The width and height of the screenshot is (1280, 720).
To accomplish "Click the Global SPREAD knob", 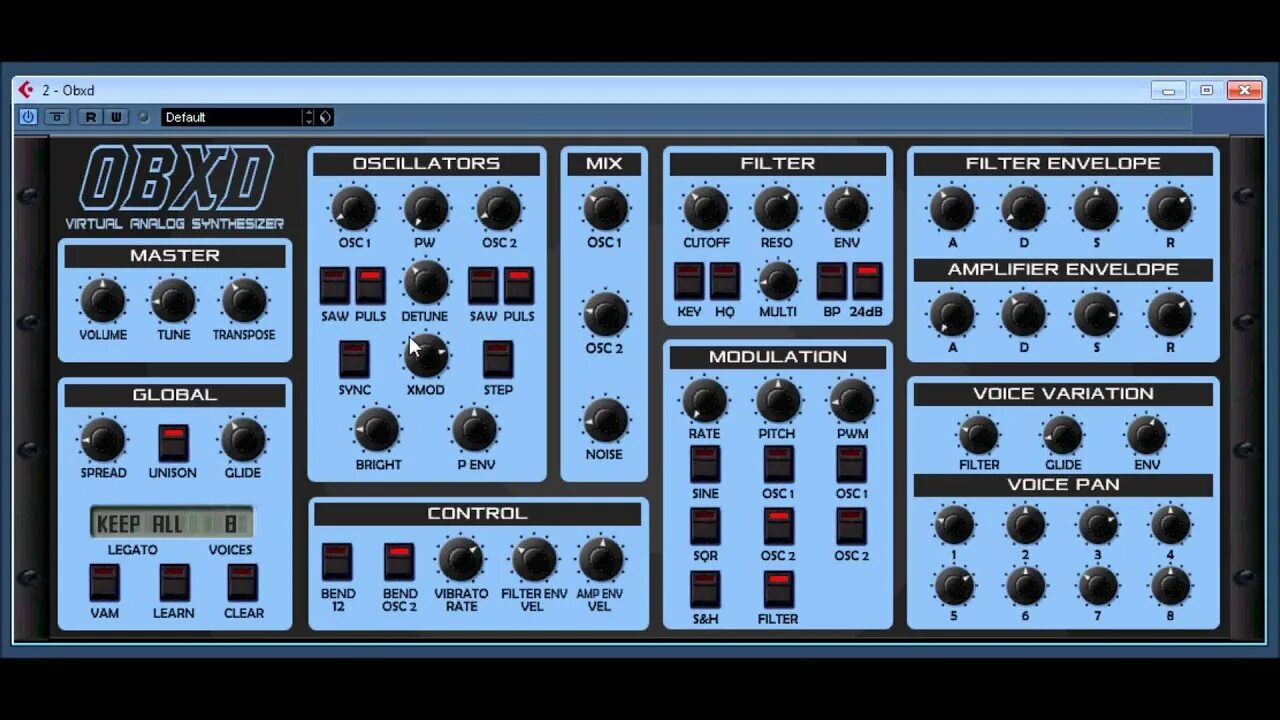I will click(103, 440).
